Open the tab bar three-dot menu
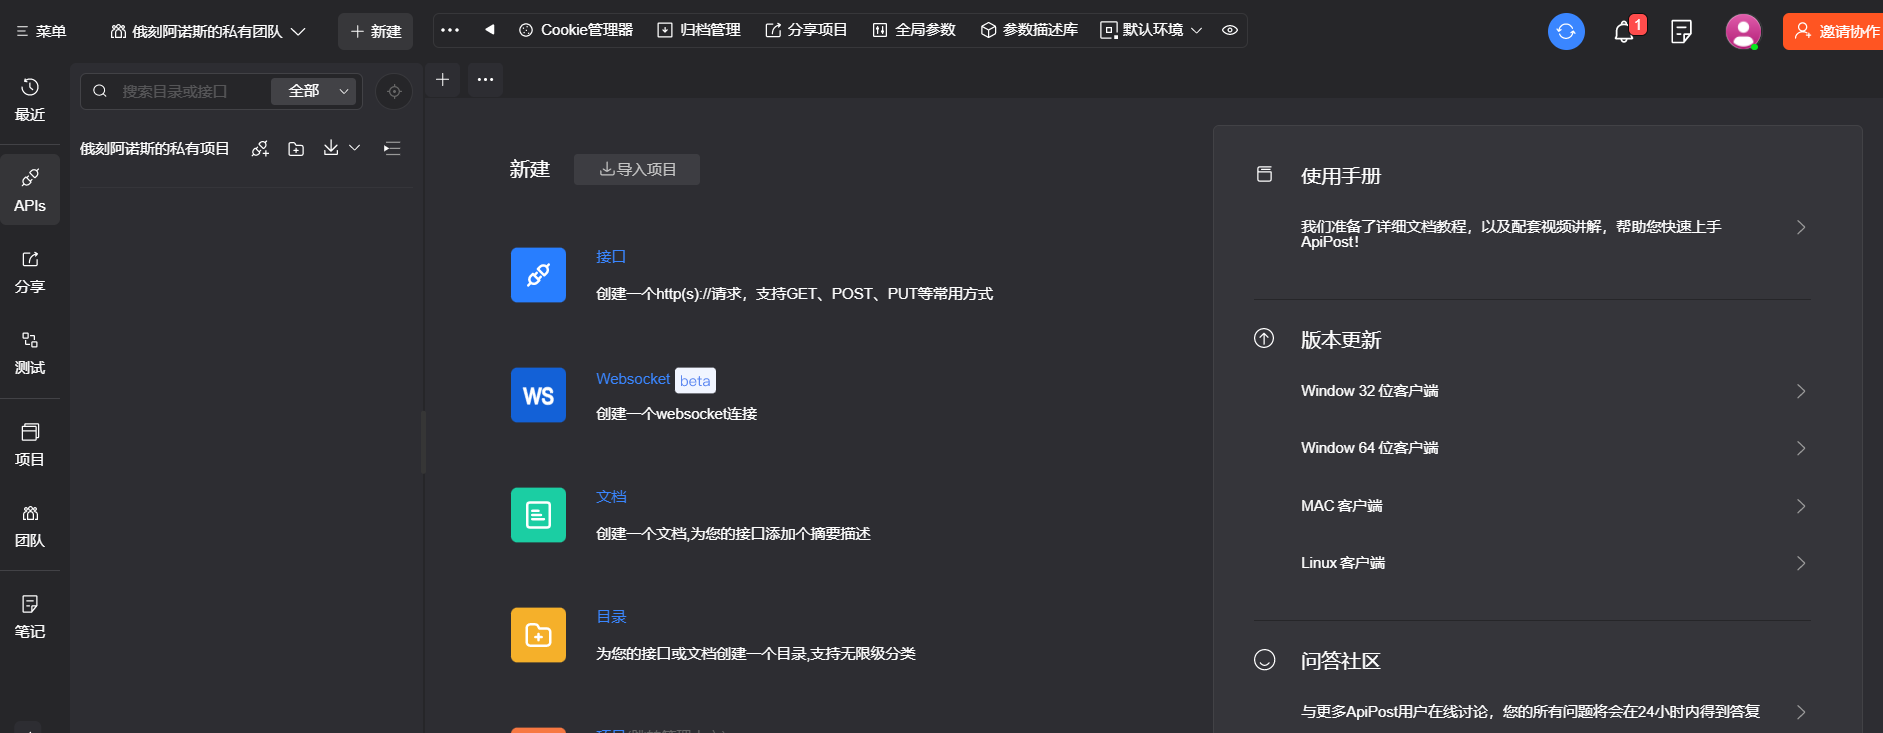This screenshot has height=733, width=1883. pos(485,79)
